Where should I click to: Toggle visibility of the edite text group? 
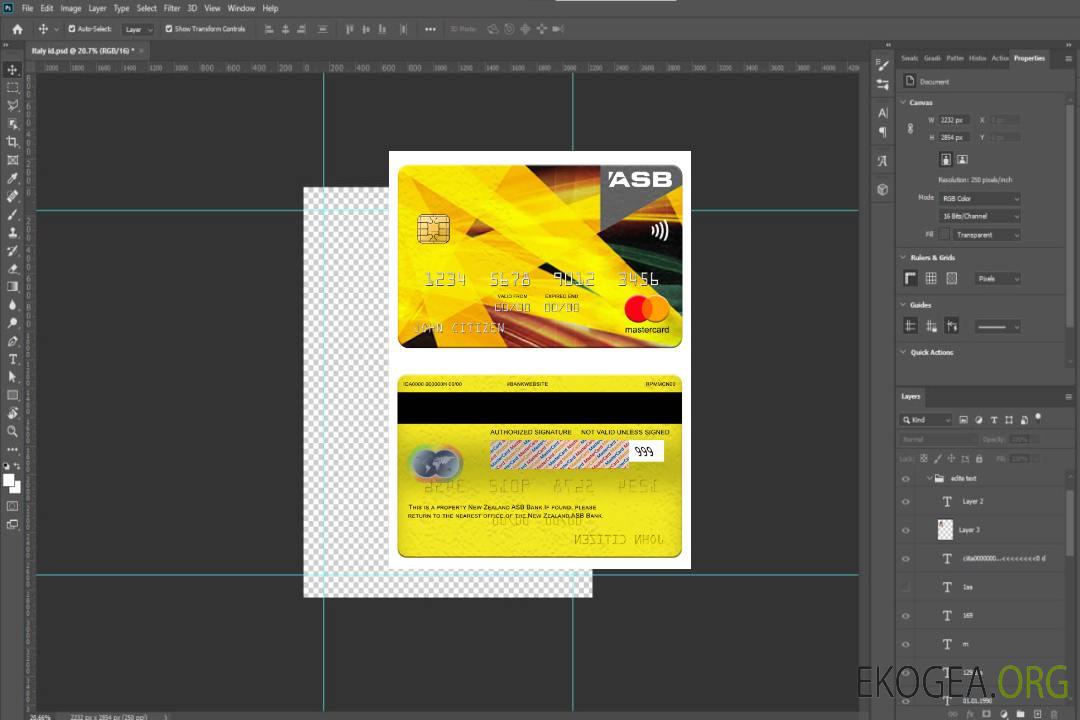click(906, 479)
